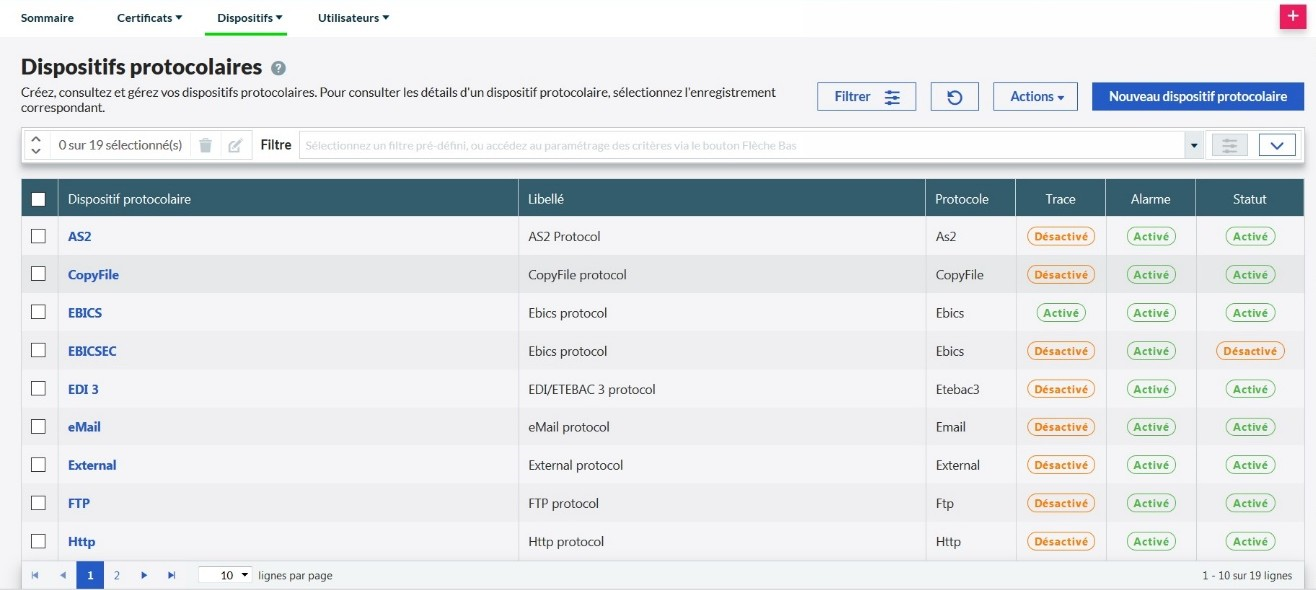
Task: Click into the Filtre input field
Action: click(740, 145)
